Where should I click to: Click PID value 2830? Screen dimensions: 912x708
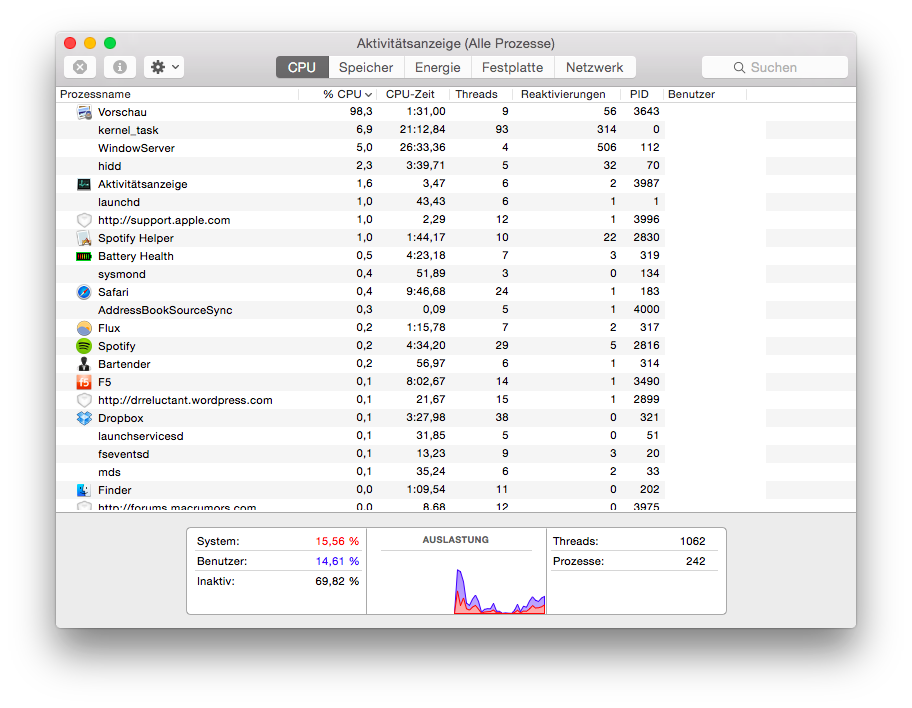click(646, 237)
